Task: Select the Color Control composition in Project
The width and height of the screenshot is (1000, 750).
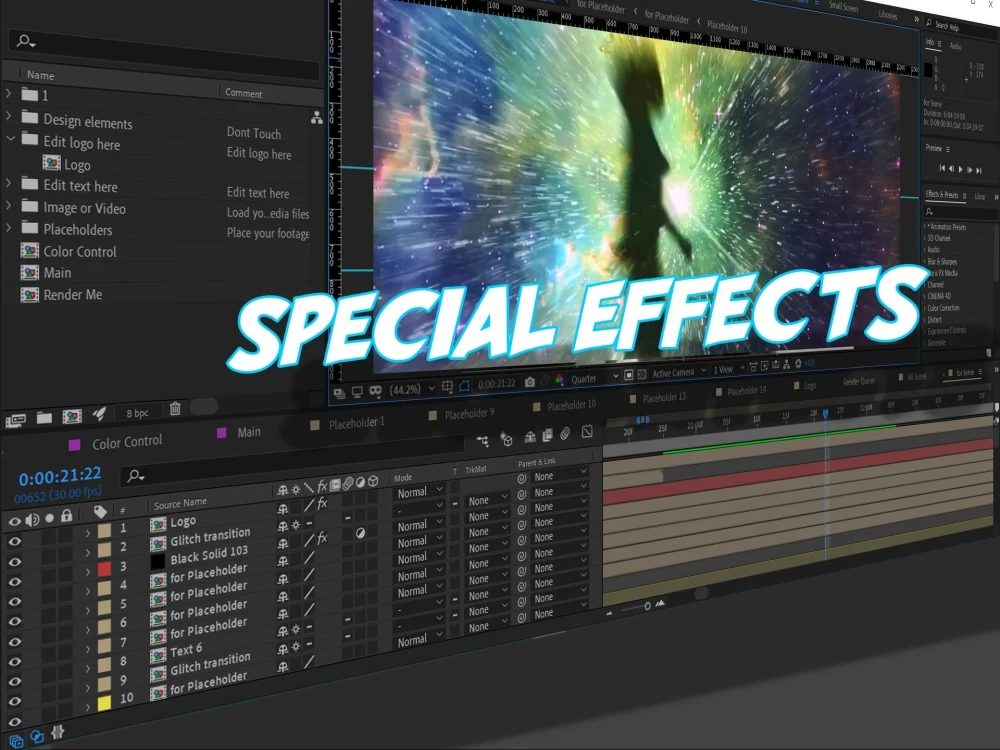Action: [x=80, y=251]
